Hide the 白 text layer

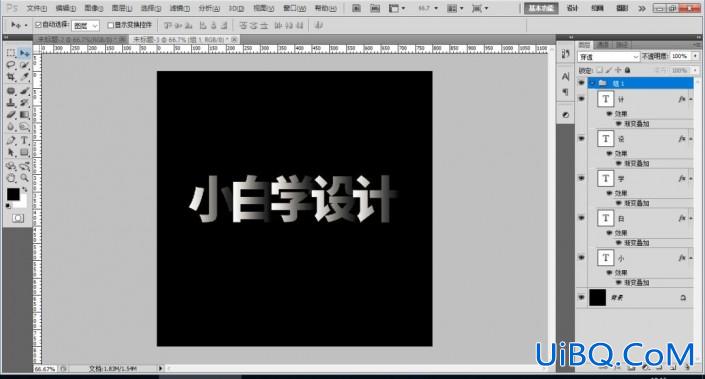[581, 218]
